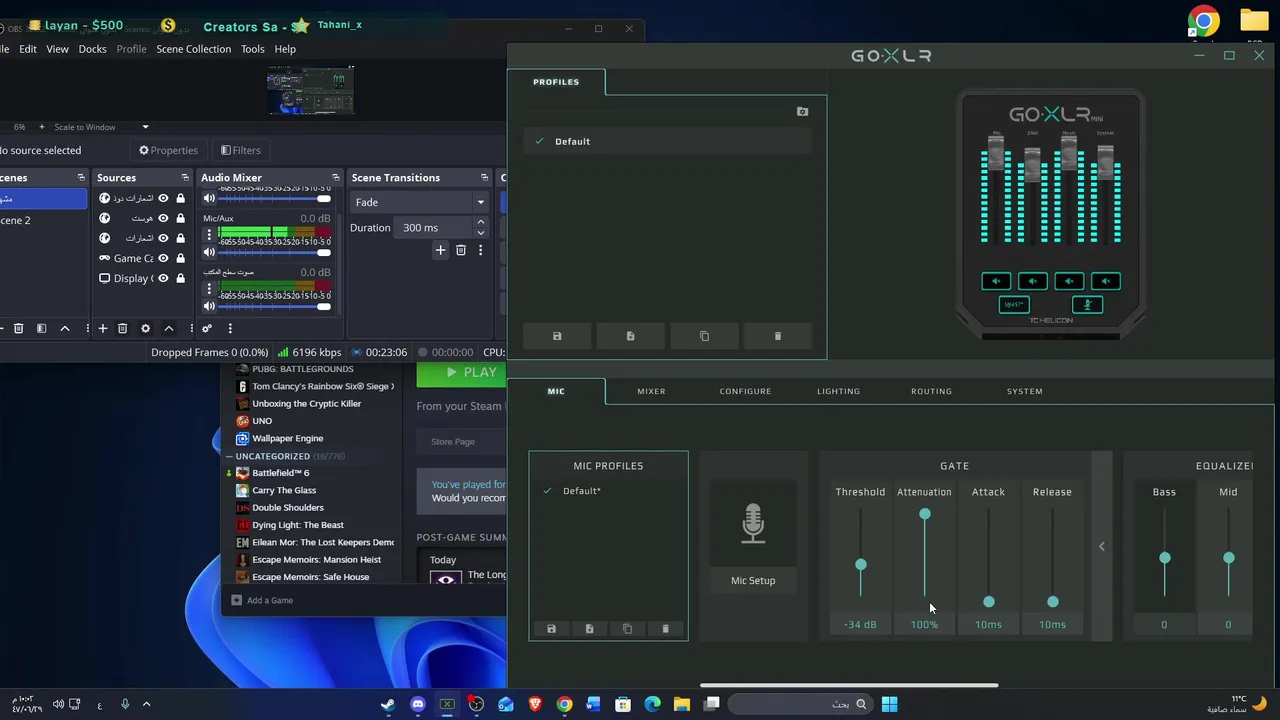Open Scale to Window dropdown in OBS
This screenshot has width=1280, height=720.
coord(100,127)
